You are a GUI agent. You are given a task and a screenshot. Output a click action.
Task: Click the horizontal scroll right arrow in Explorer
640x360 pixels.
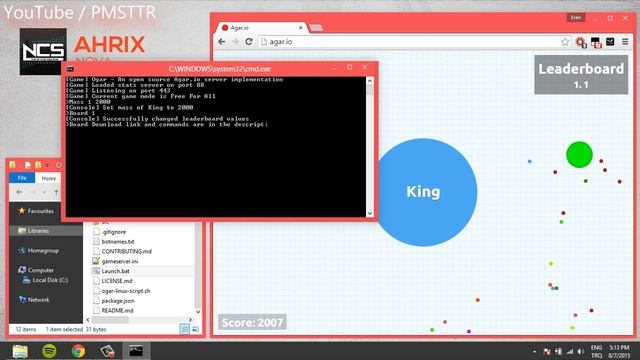pyautogui.click(x=190, y=320)
